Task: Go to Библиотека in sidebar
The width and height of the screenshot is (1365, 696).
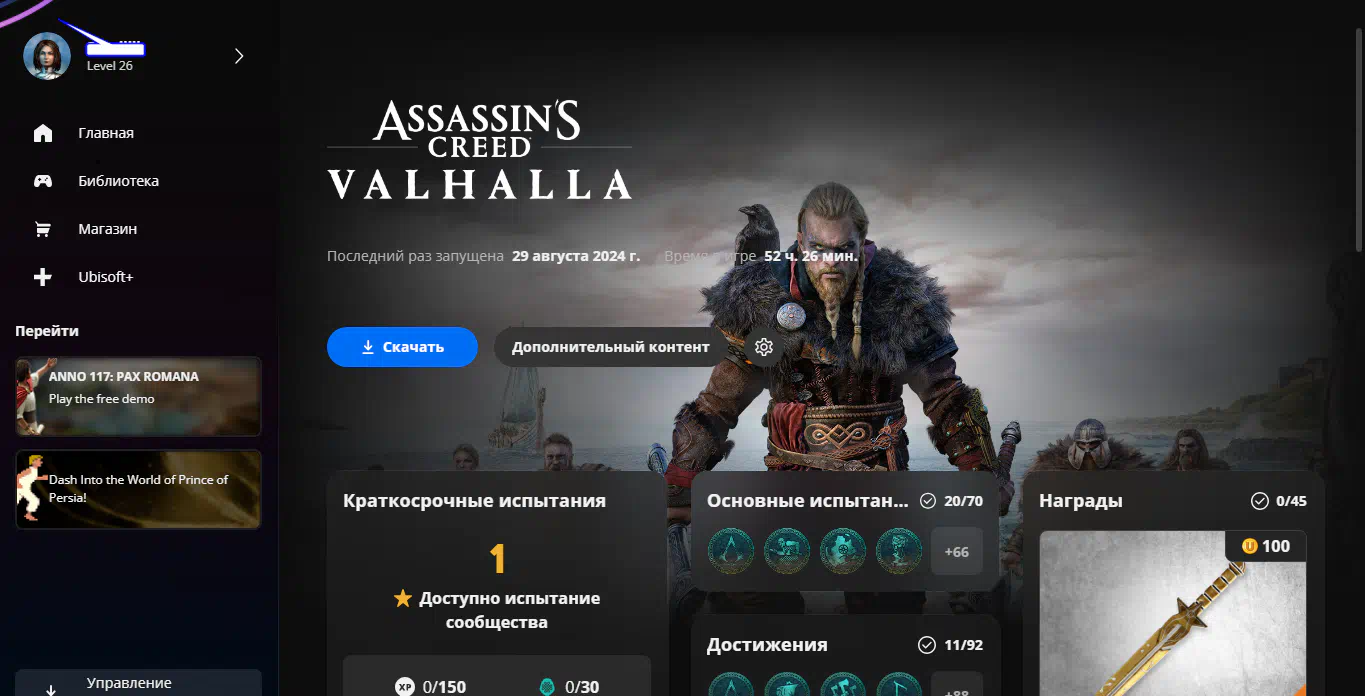Action: coord(119,181)
